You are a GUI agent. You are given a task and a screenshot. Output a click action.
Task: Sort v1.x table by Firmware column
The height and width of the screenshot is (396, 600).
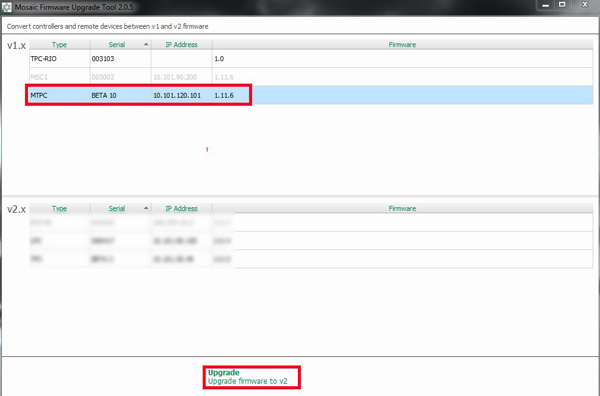pos(402,44)
